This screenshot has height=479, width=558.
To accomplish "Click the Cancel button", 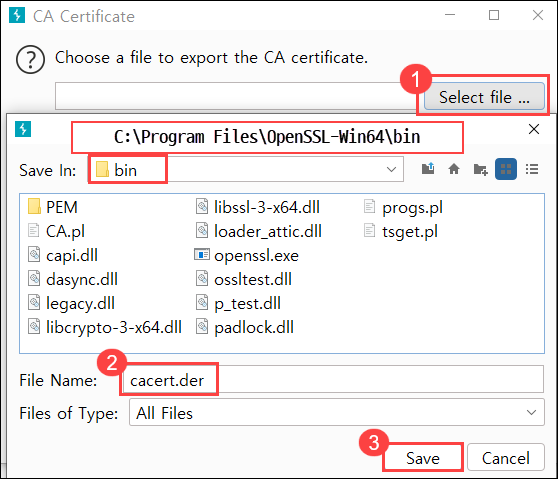I will 506,458.
